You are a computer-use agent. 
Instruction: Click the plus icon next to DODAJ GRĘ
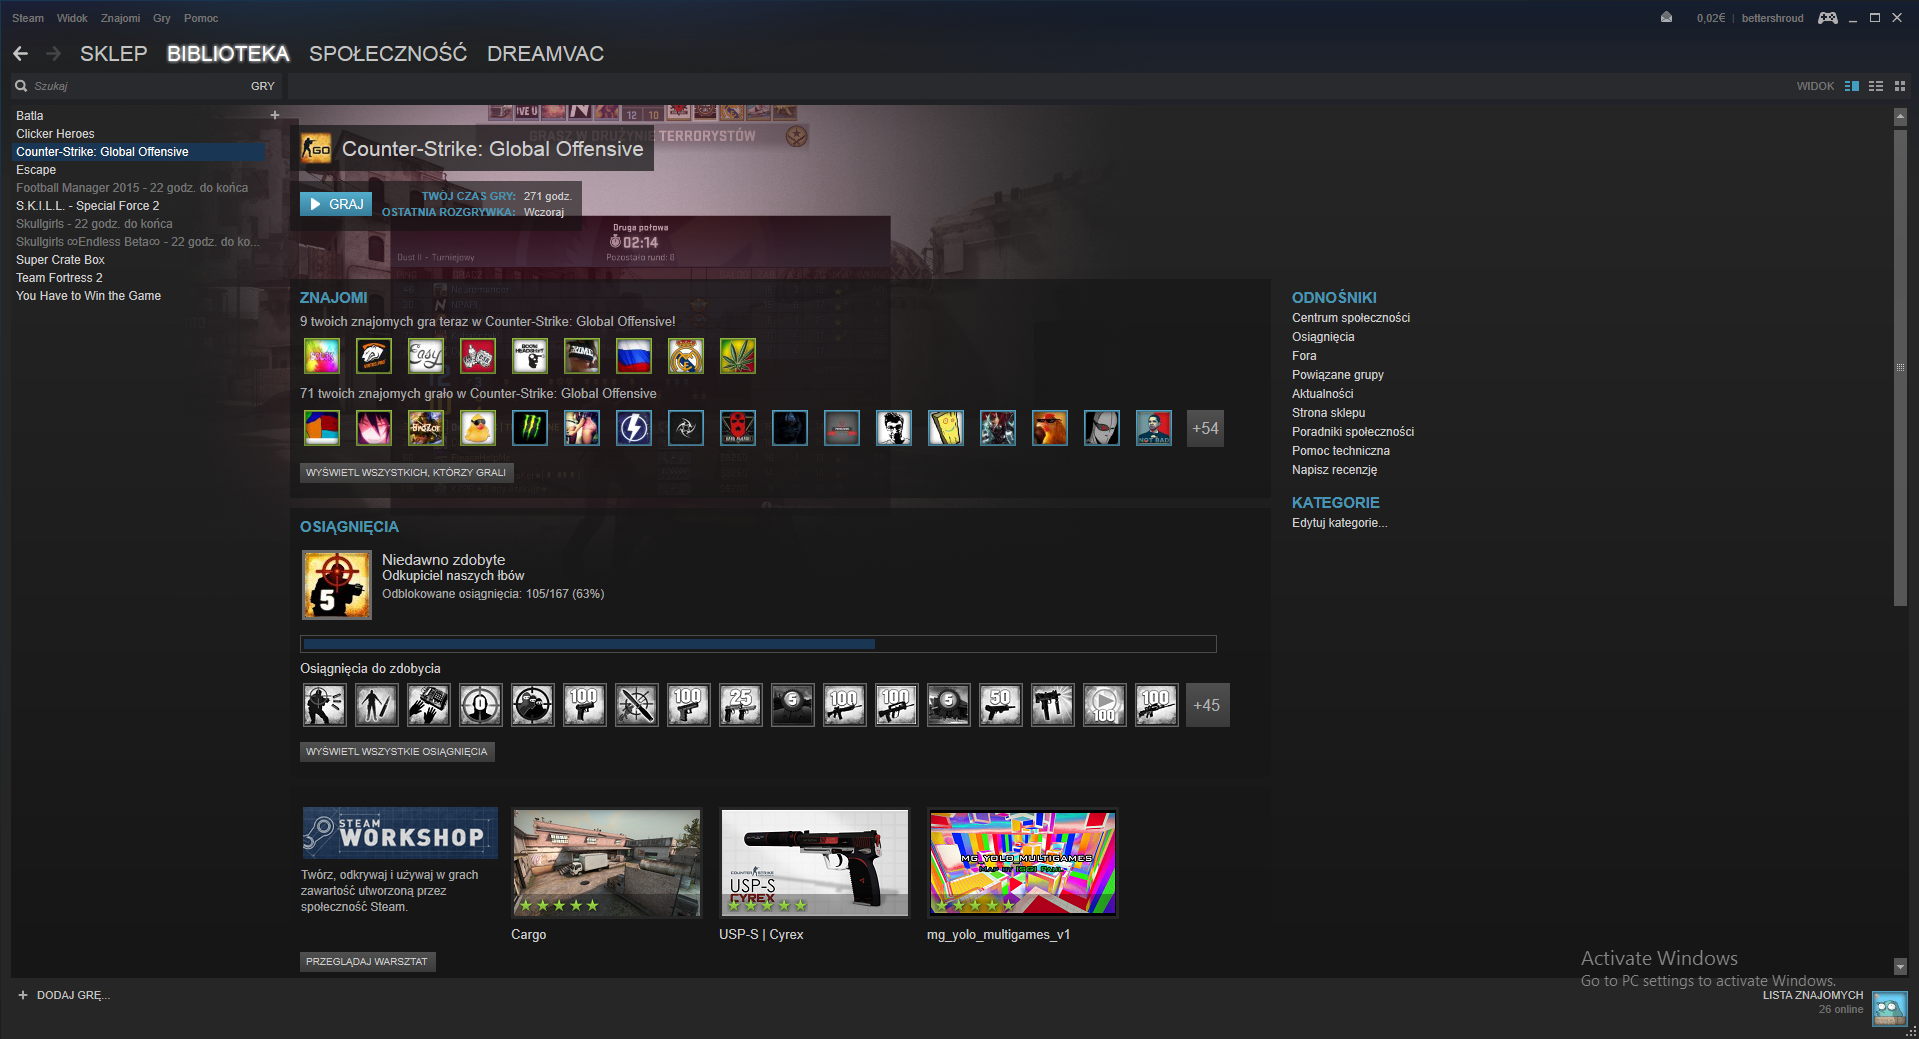(x=23, y=995)
